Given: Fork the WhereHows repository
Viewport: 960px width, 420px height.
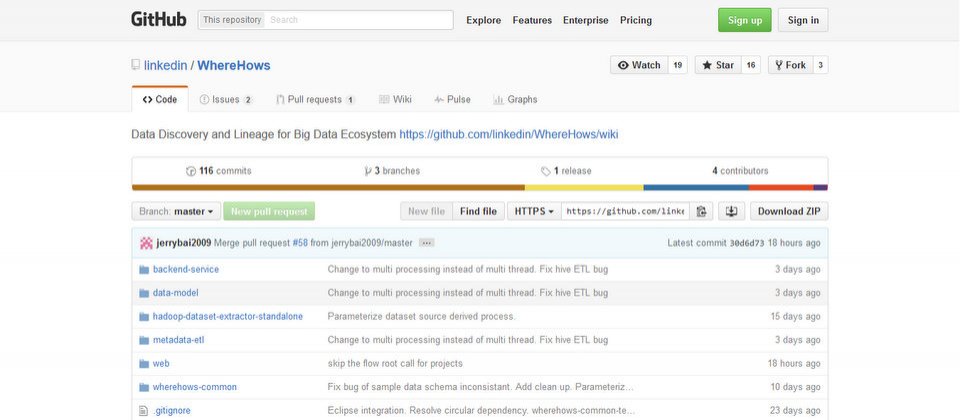Looking at the screenshot, I should click(790, 65).
